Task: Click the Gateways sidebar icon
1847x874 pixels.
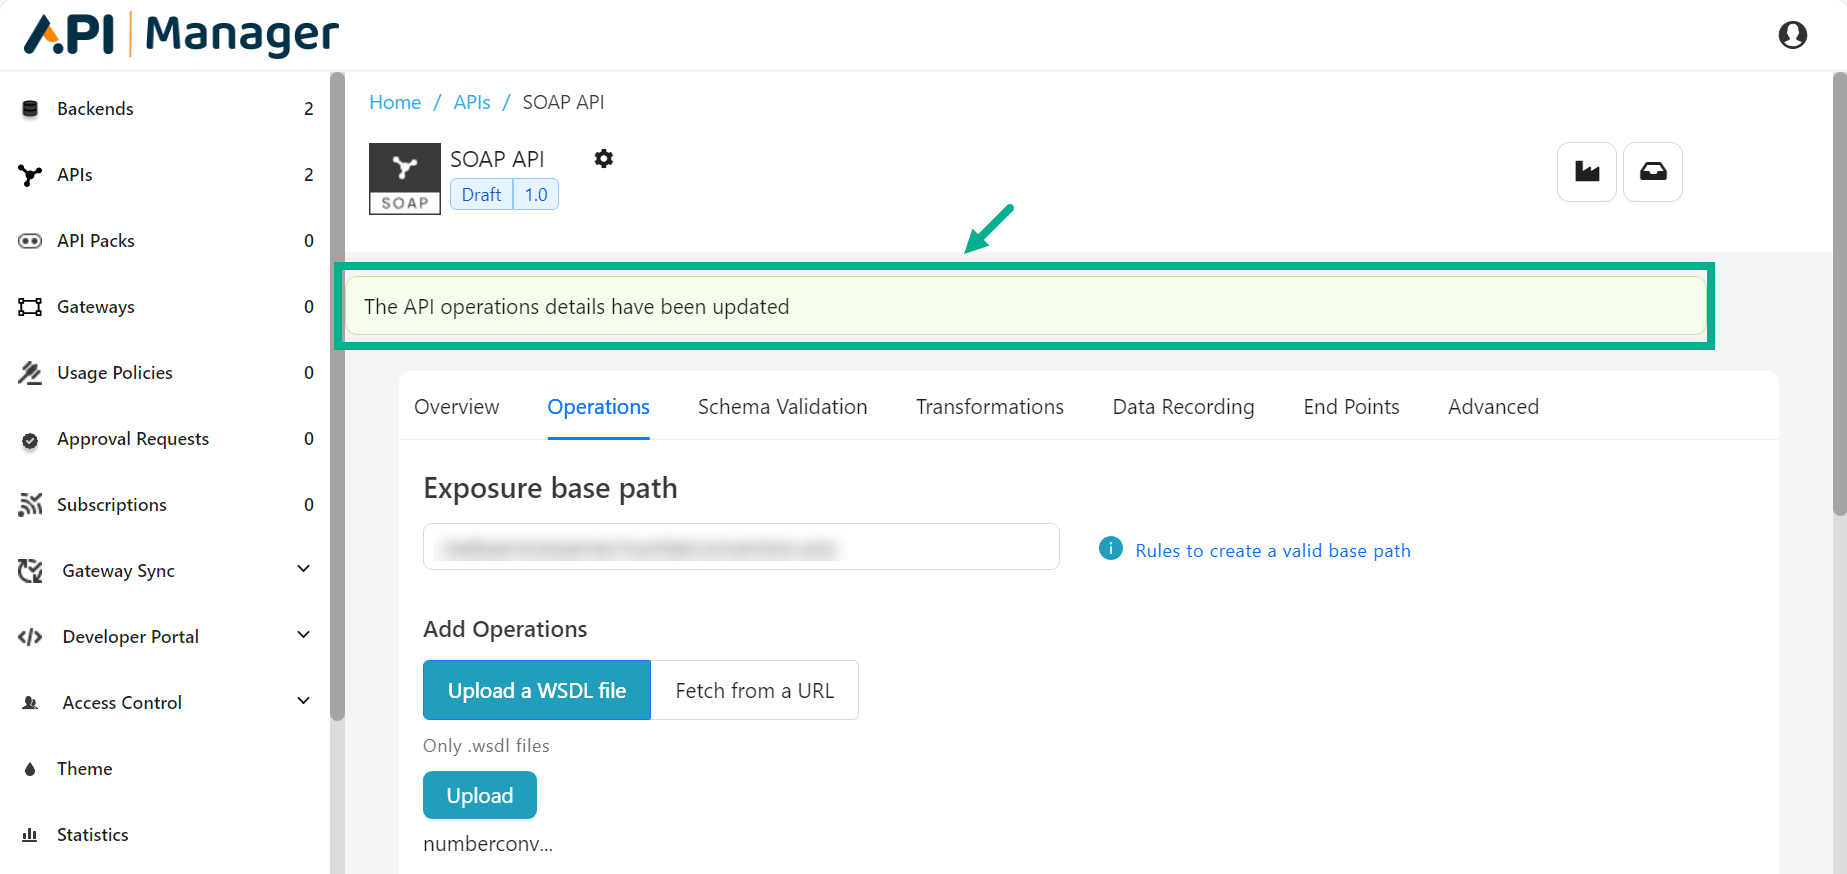Action: (x=30, y=307)
